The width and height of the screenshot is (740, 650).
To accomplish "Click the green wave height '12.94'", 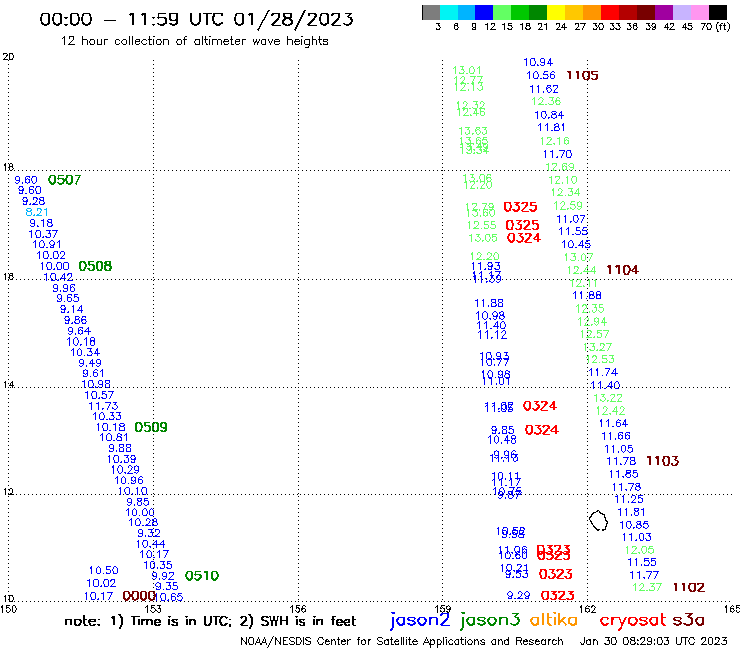I will [592, 322].
